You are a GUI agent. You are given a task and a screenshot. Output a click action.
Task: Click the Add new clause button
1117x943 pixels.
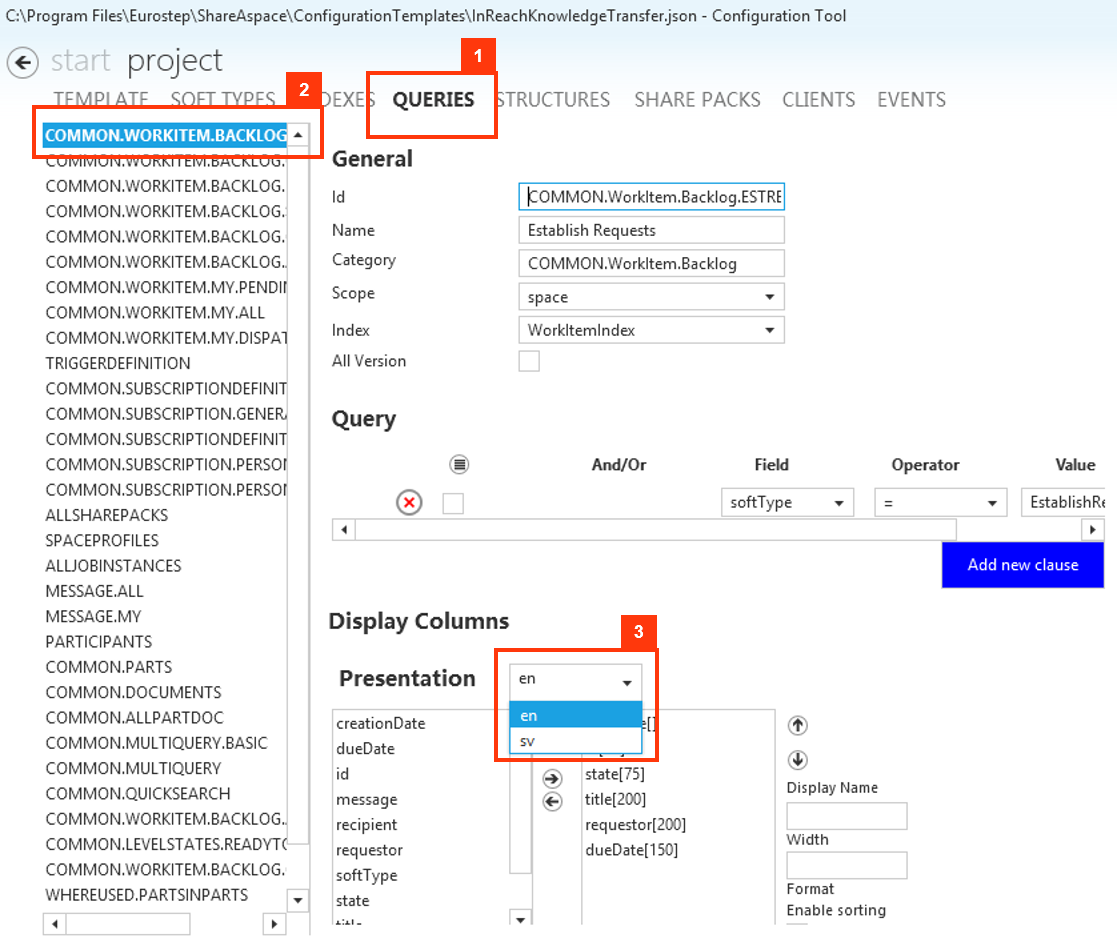tap(1022, 565)
